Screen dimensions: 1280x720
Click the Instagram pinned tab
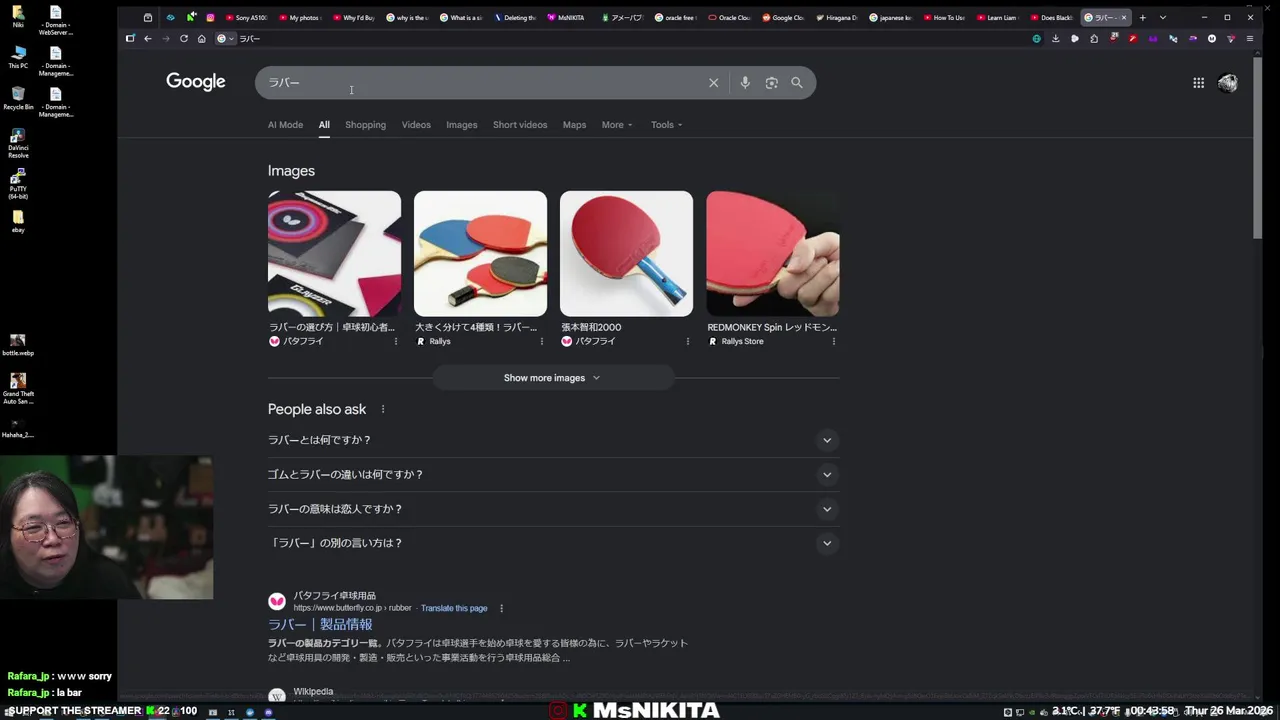point(210,17)
